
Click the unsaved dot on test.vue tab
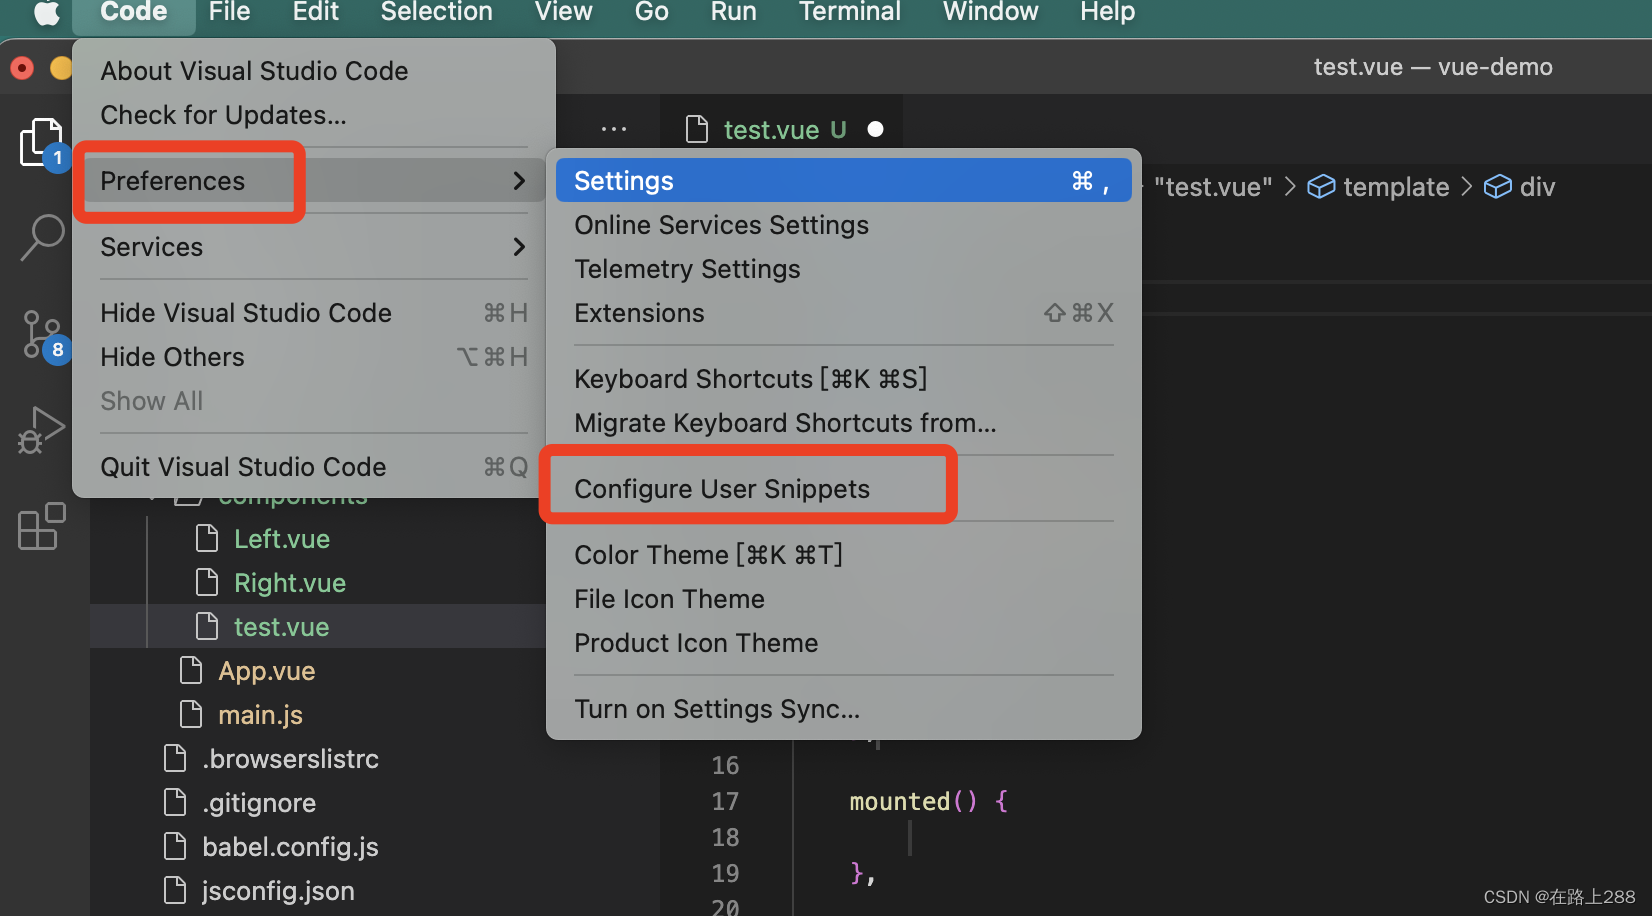tap(876, 129)
